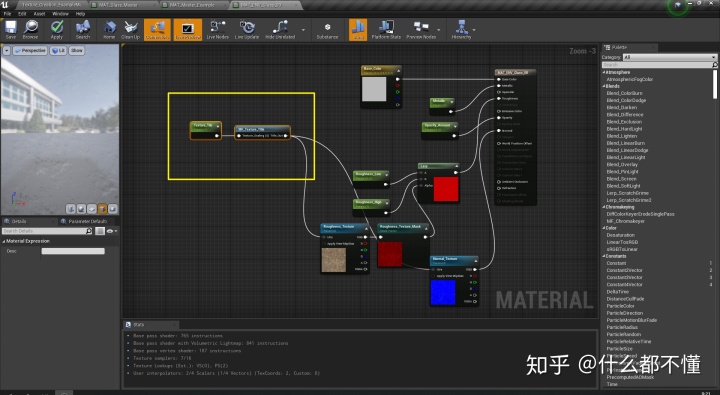Select the Texture_Tile parameter node
Image resolution: width=720 pixels, height=395 pixels.
click(205, 130)
